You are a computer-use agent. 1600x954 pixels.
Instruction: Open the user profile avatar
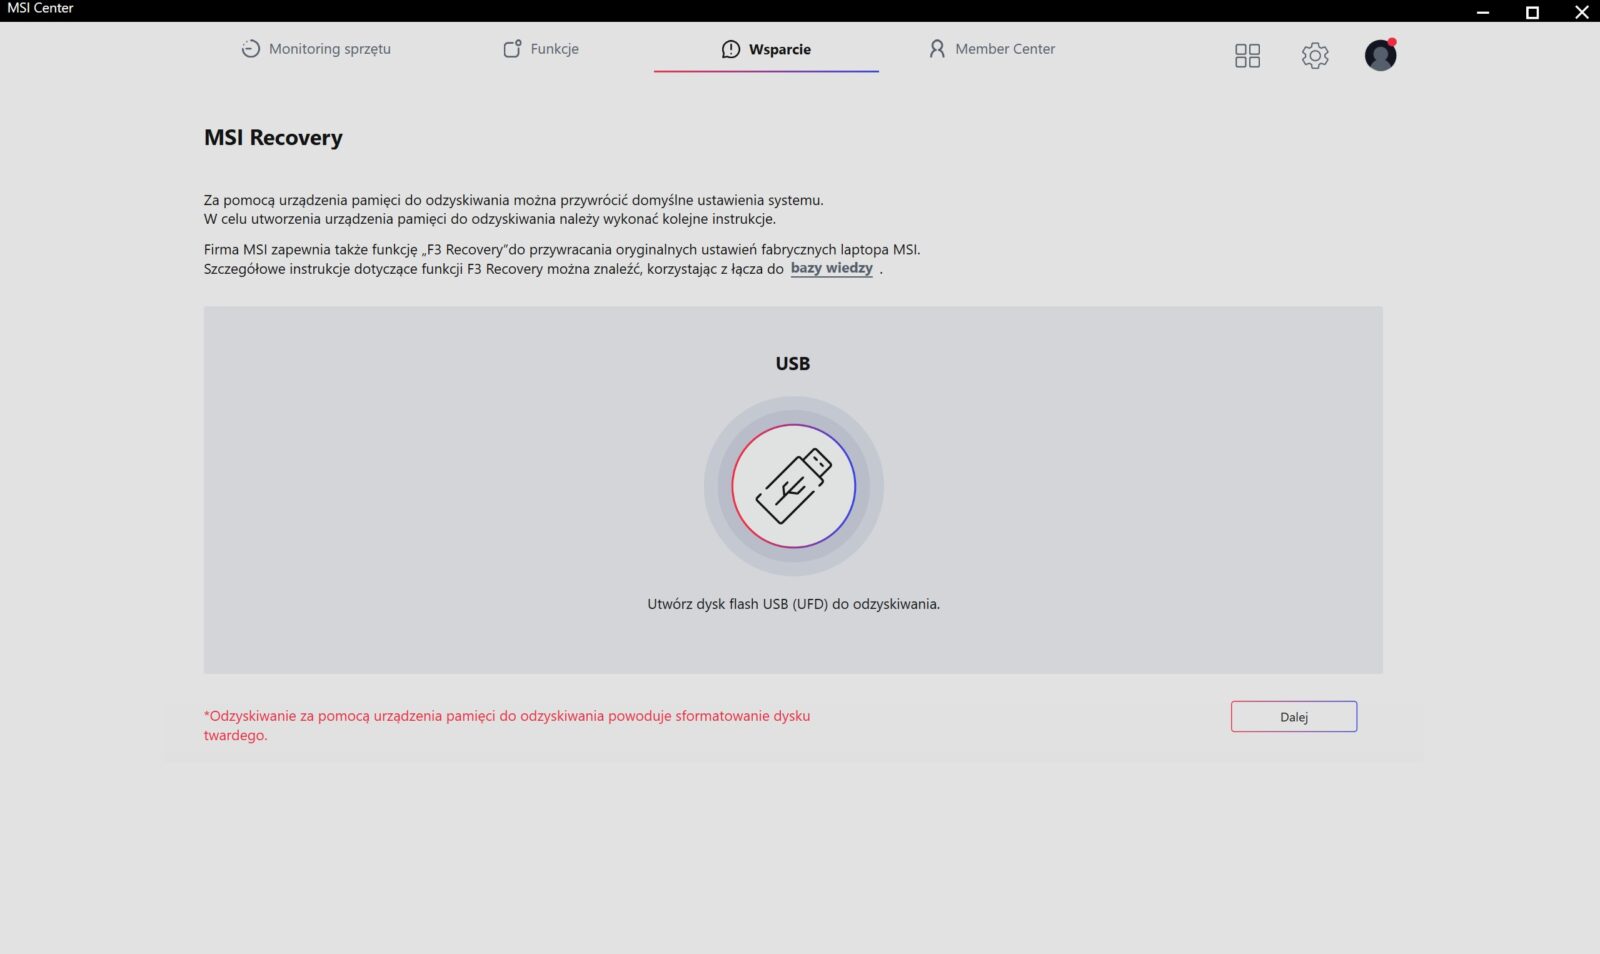pyautogui.click(x=1380, y=55)
